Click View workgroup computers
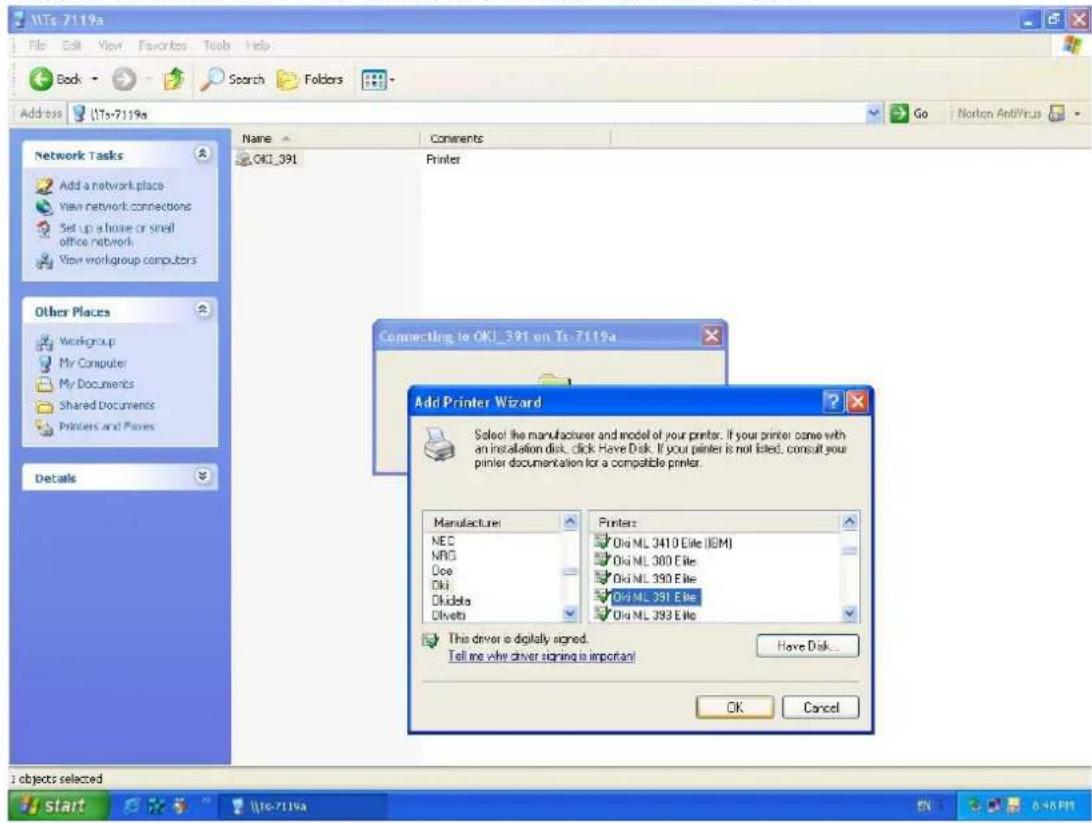The width and height of the screenshot is (1092, 823). (127, 260)
